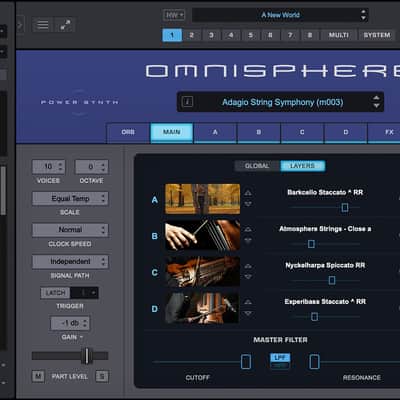
Task: Open the patch info icon
Action: pos(187,102)
